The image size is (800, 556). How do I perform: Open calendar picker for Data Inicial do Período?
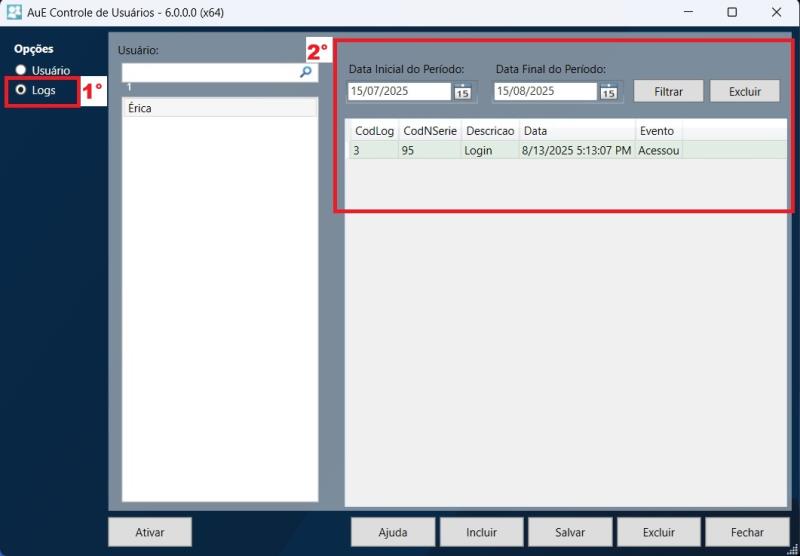462,92
